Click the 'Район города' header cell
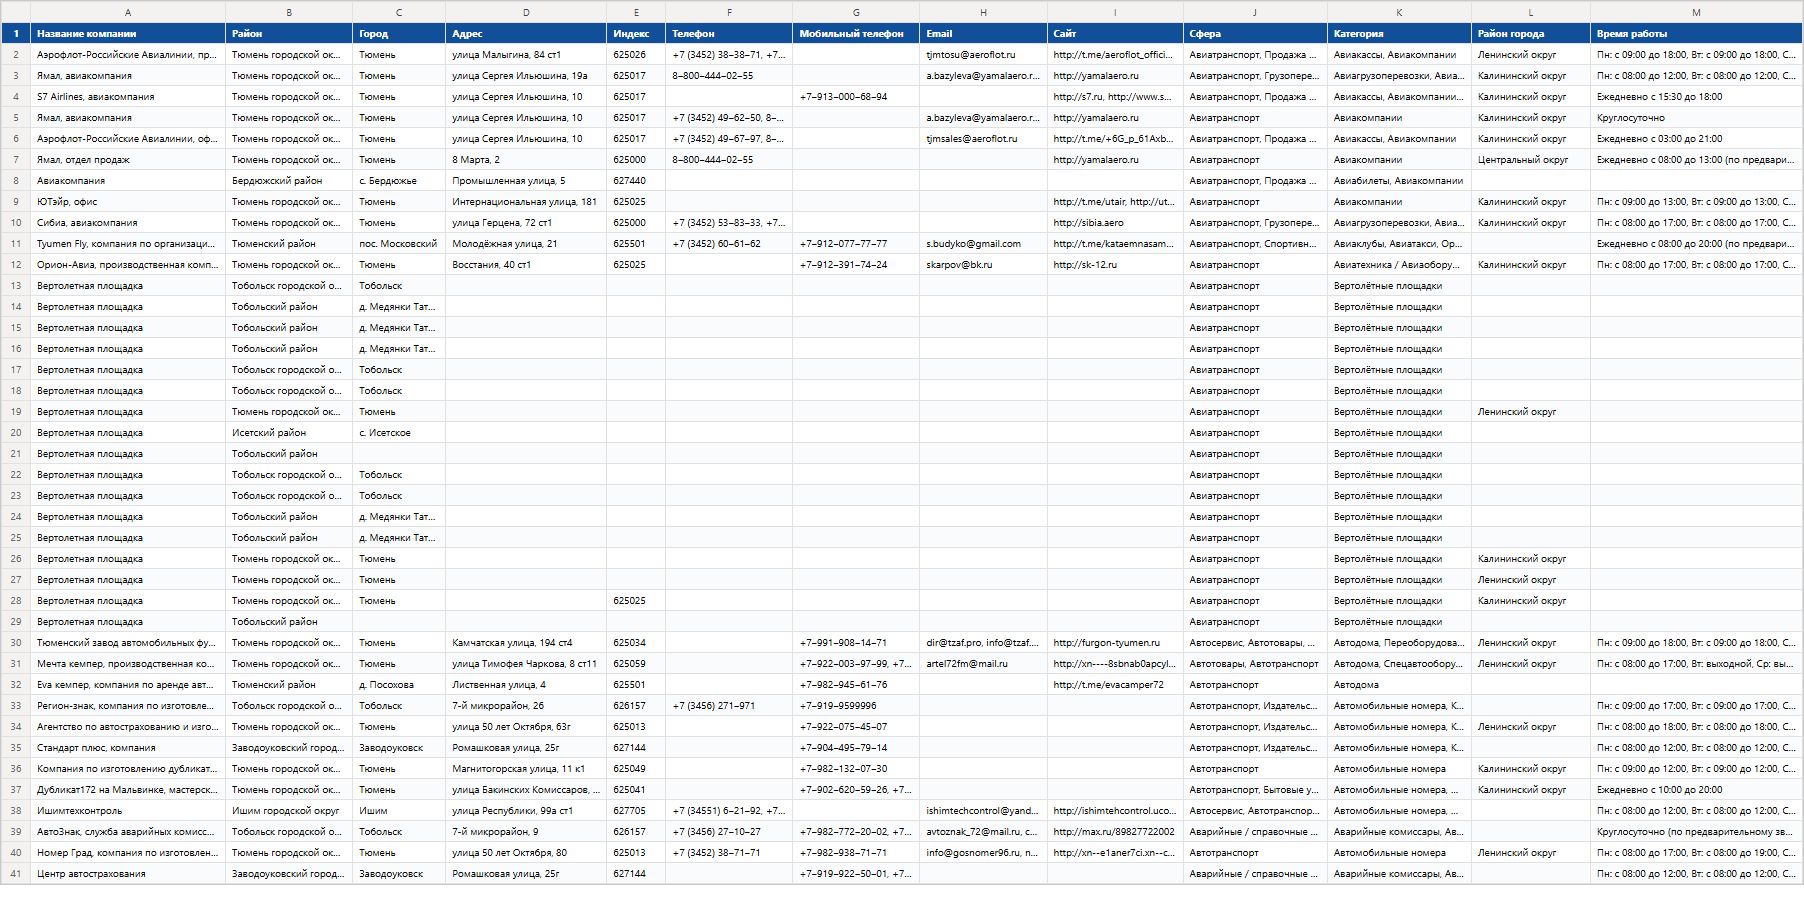Viewport: 1804px width, 902px height. pos(1531,34)
